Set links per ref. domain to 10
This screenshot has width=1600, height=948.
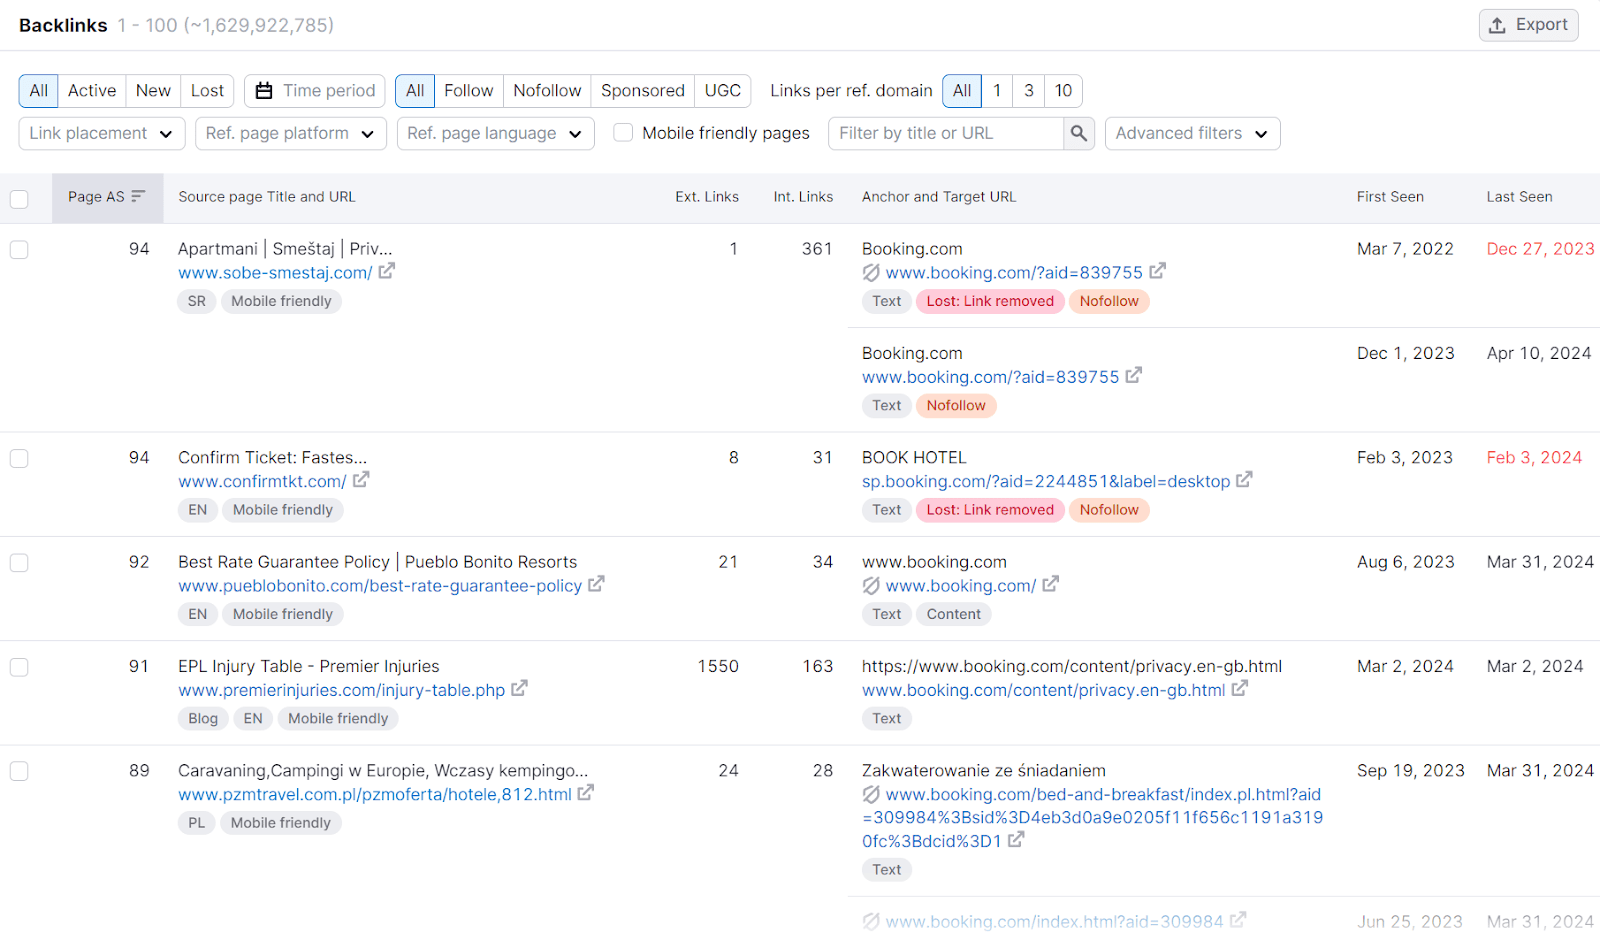click(x=1064, y=91)
